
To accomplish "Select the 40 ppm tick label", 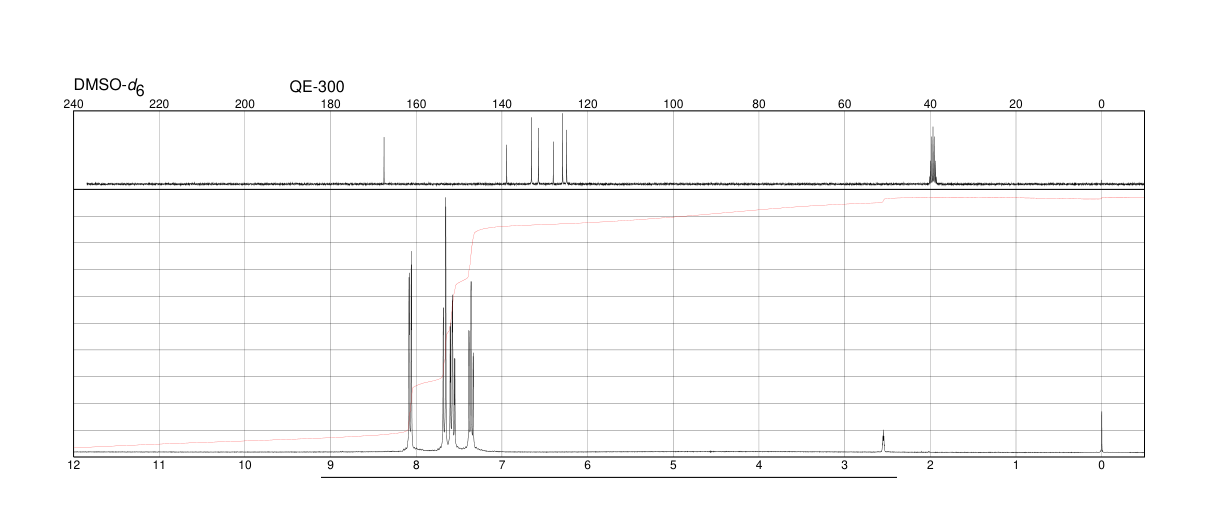I will (930, 104).
